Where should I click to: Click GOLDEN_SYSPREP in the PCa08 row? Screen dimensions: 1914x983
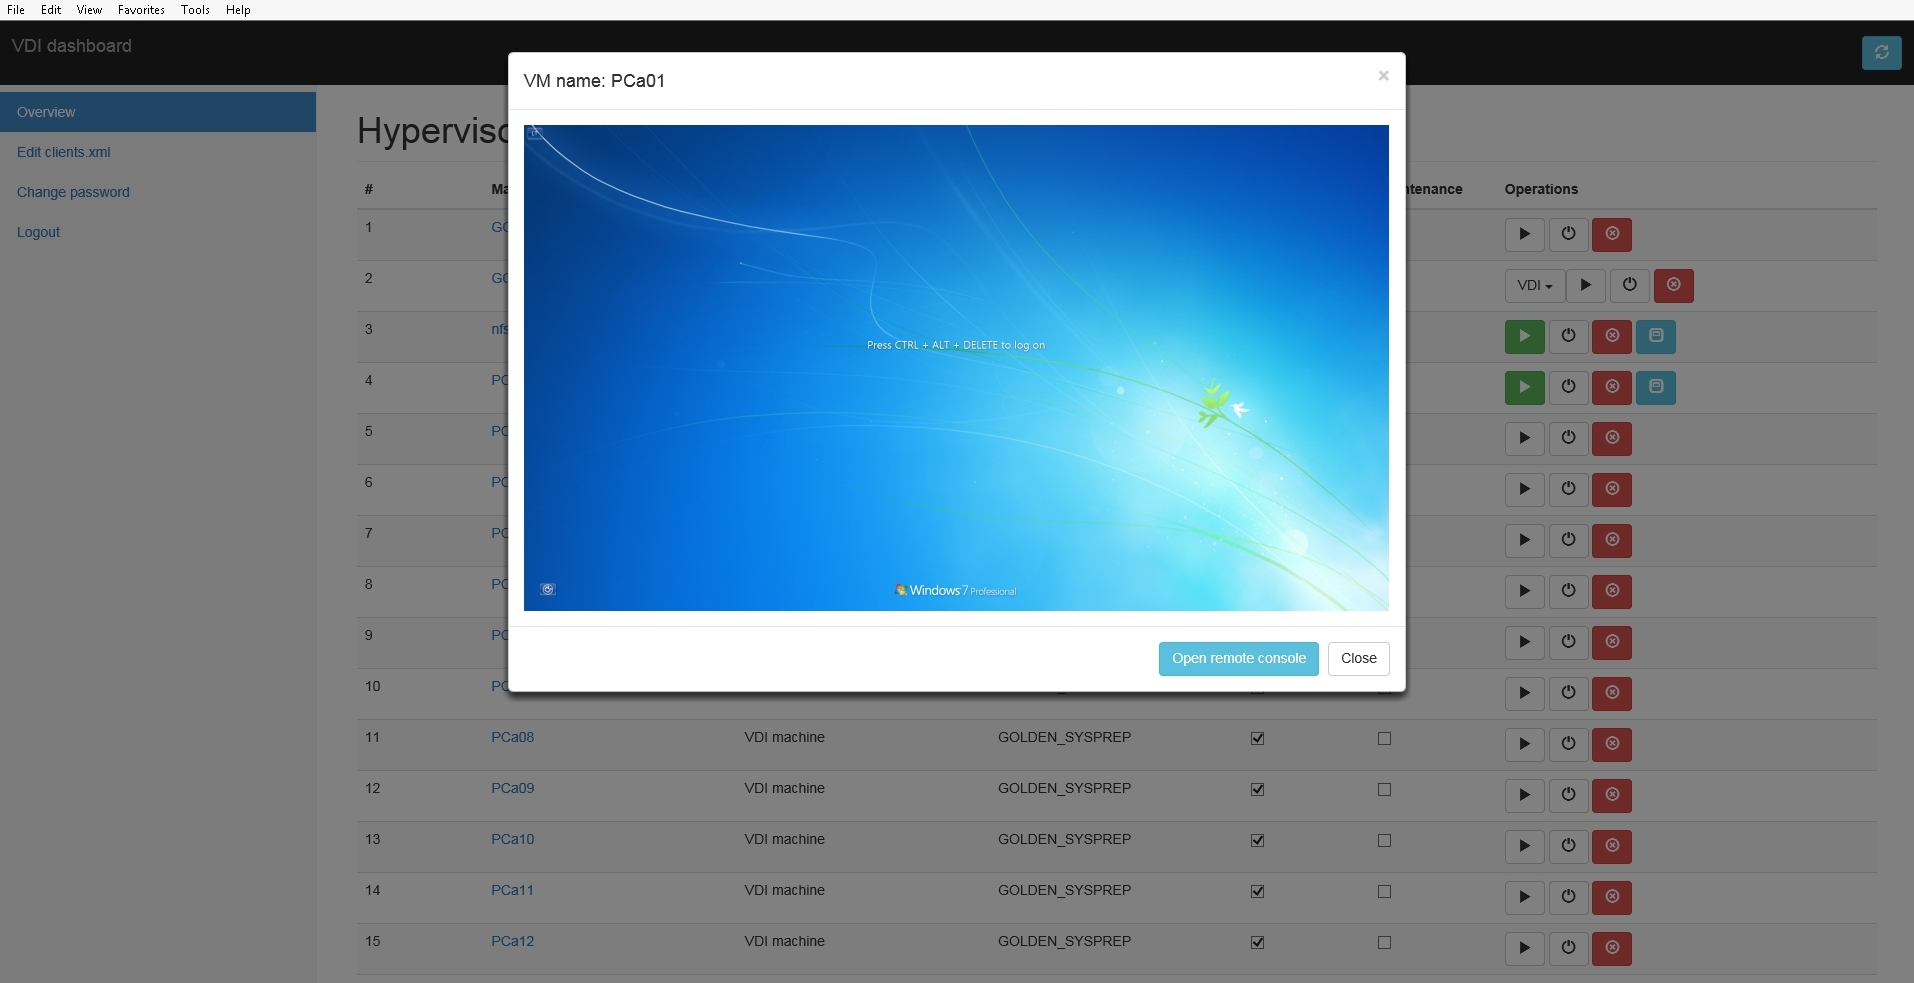(1064, 737)
